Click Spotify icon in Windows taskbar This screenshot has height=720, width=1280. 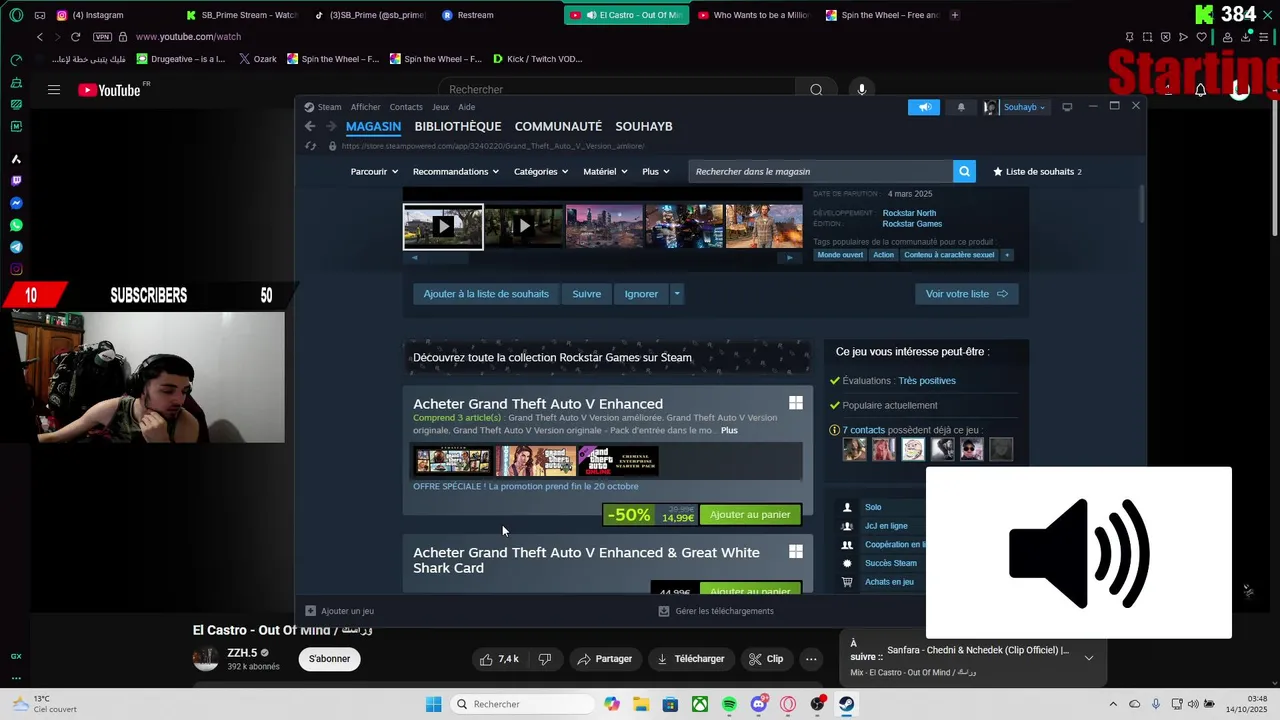pyautogui.click(x=729, y=704)
